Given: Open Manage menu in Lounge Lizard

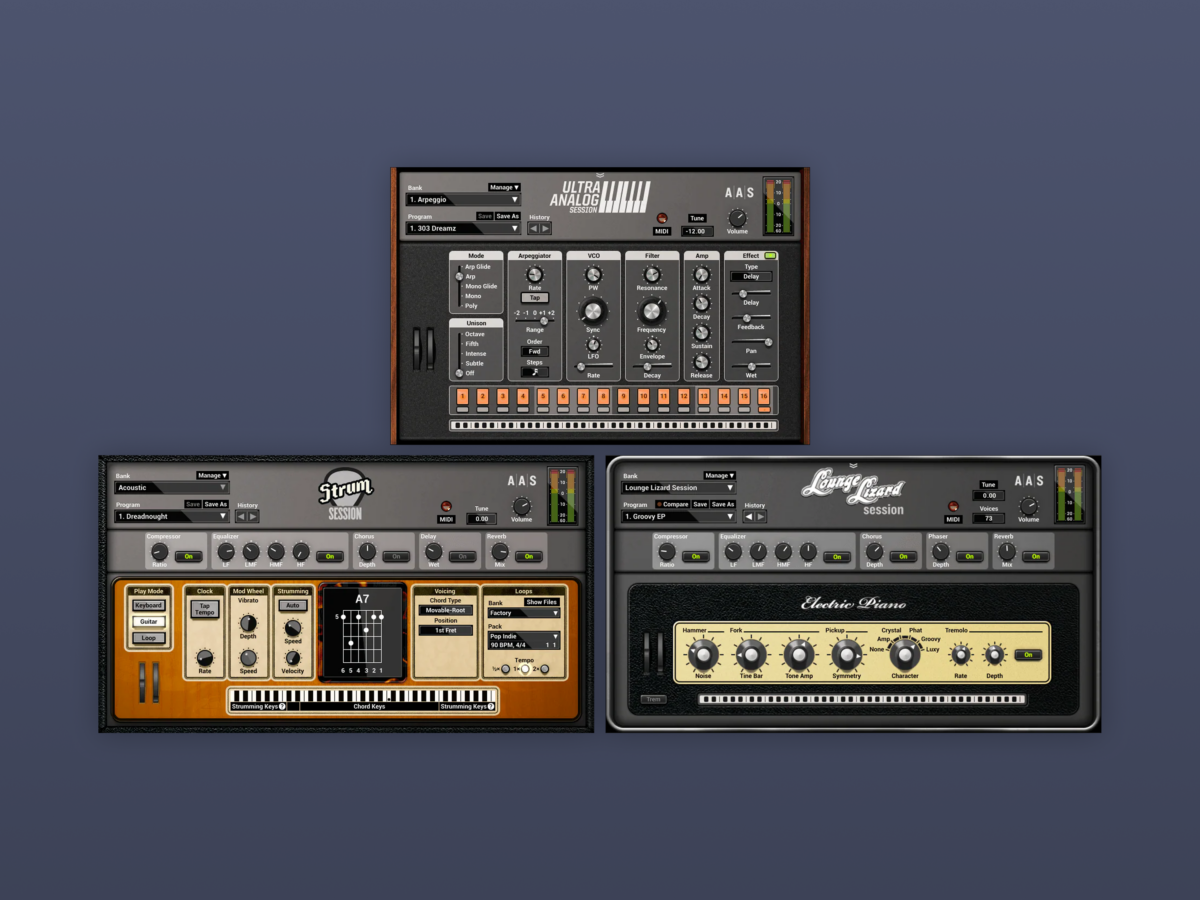Looking at the screenshot, I should (x=720, y=476).
